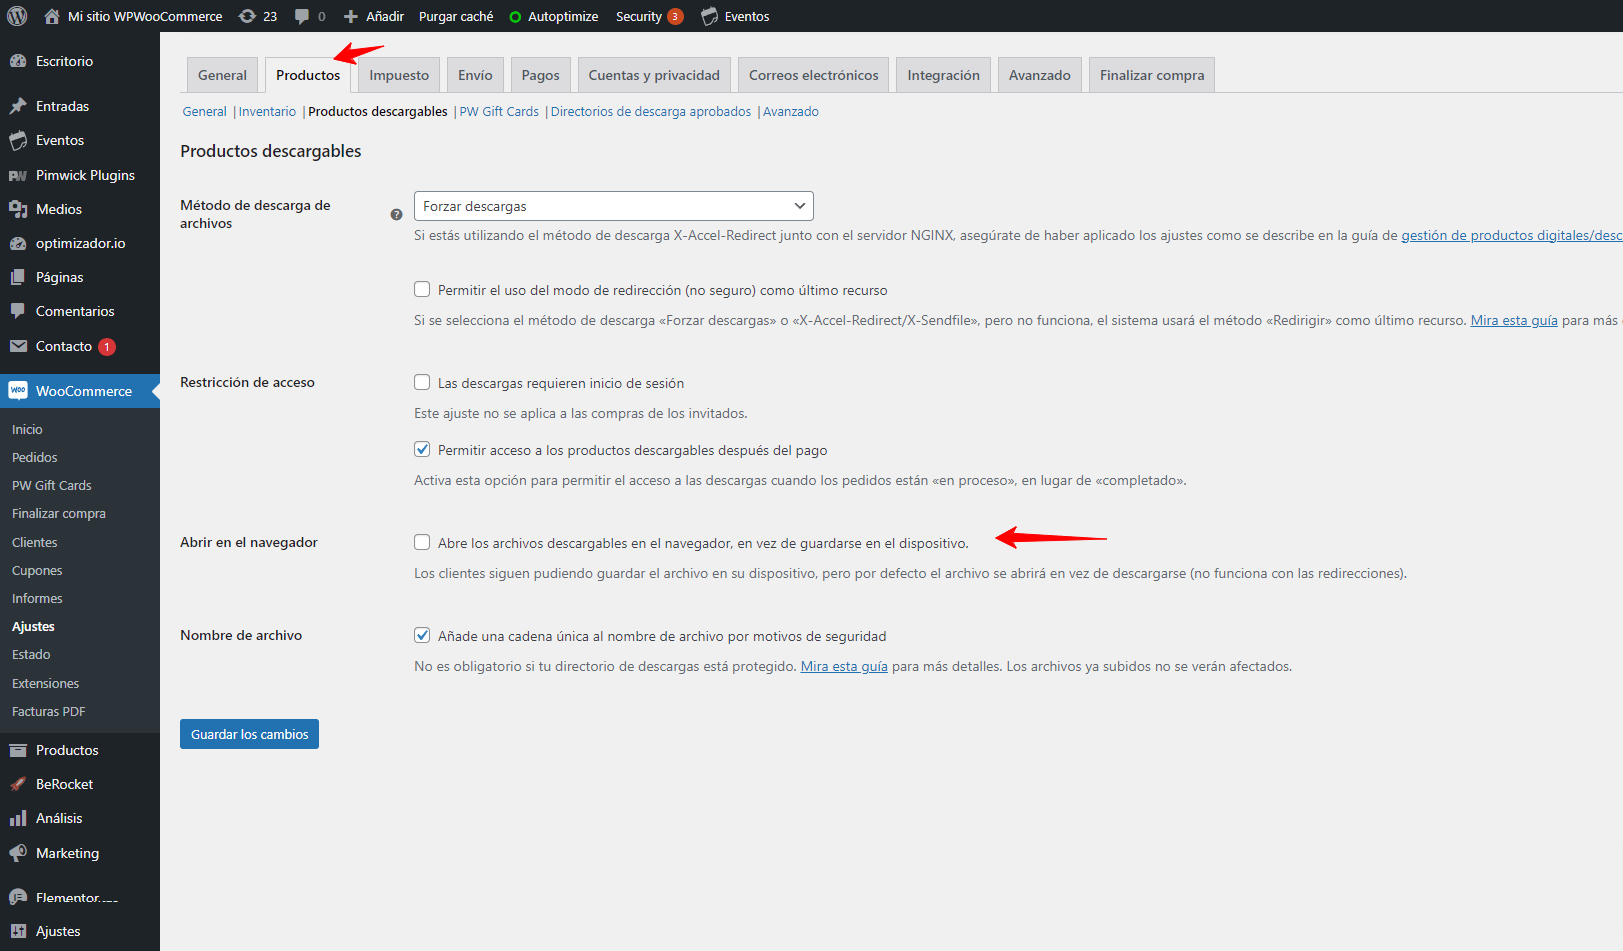Open the comments bubble icon in admin bar
Viewport: 1623px width, 951px height.
[x=302, y=16]
